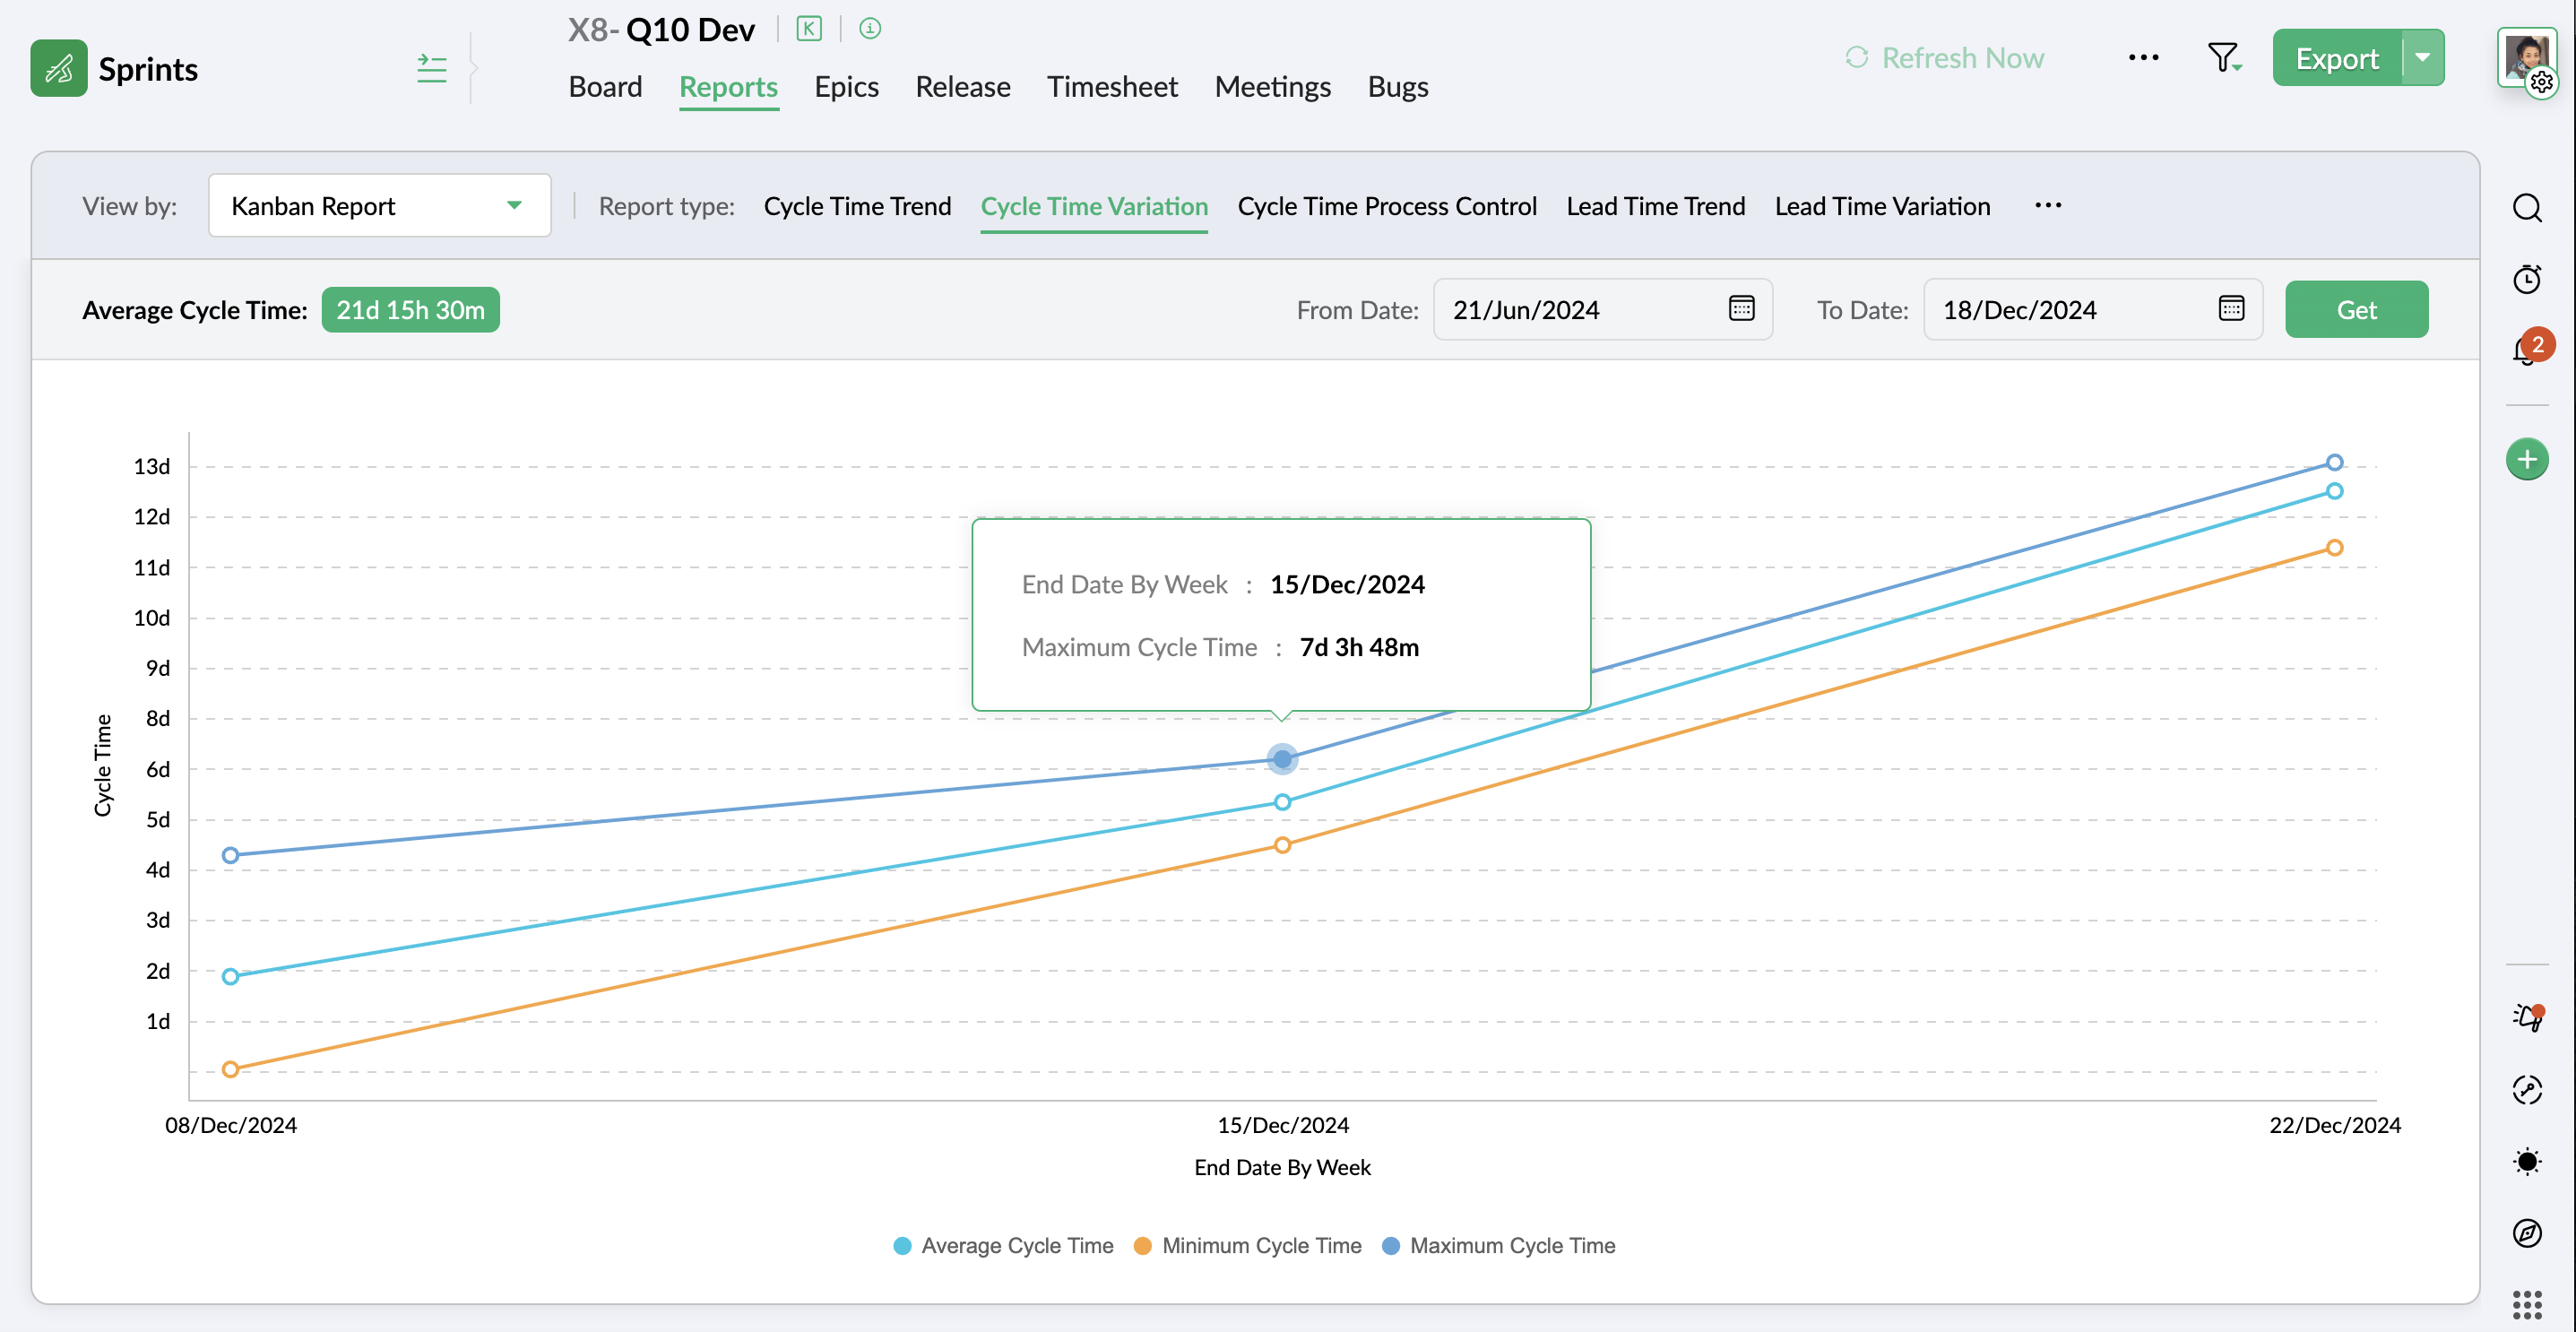The height and width of the screenshot is (1332, 2576).
Task: Toggle Average Cycle Time legend series
Action: tap(1003, 1245)
